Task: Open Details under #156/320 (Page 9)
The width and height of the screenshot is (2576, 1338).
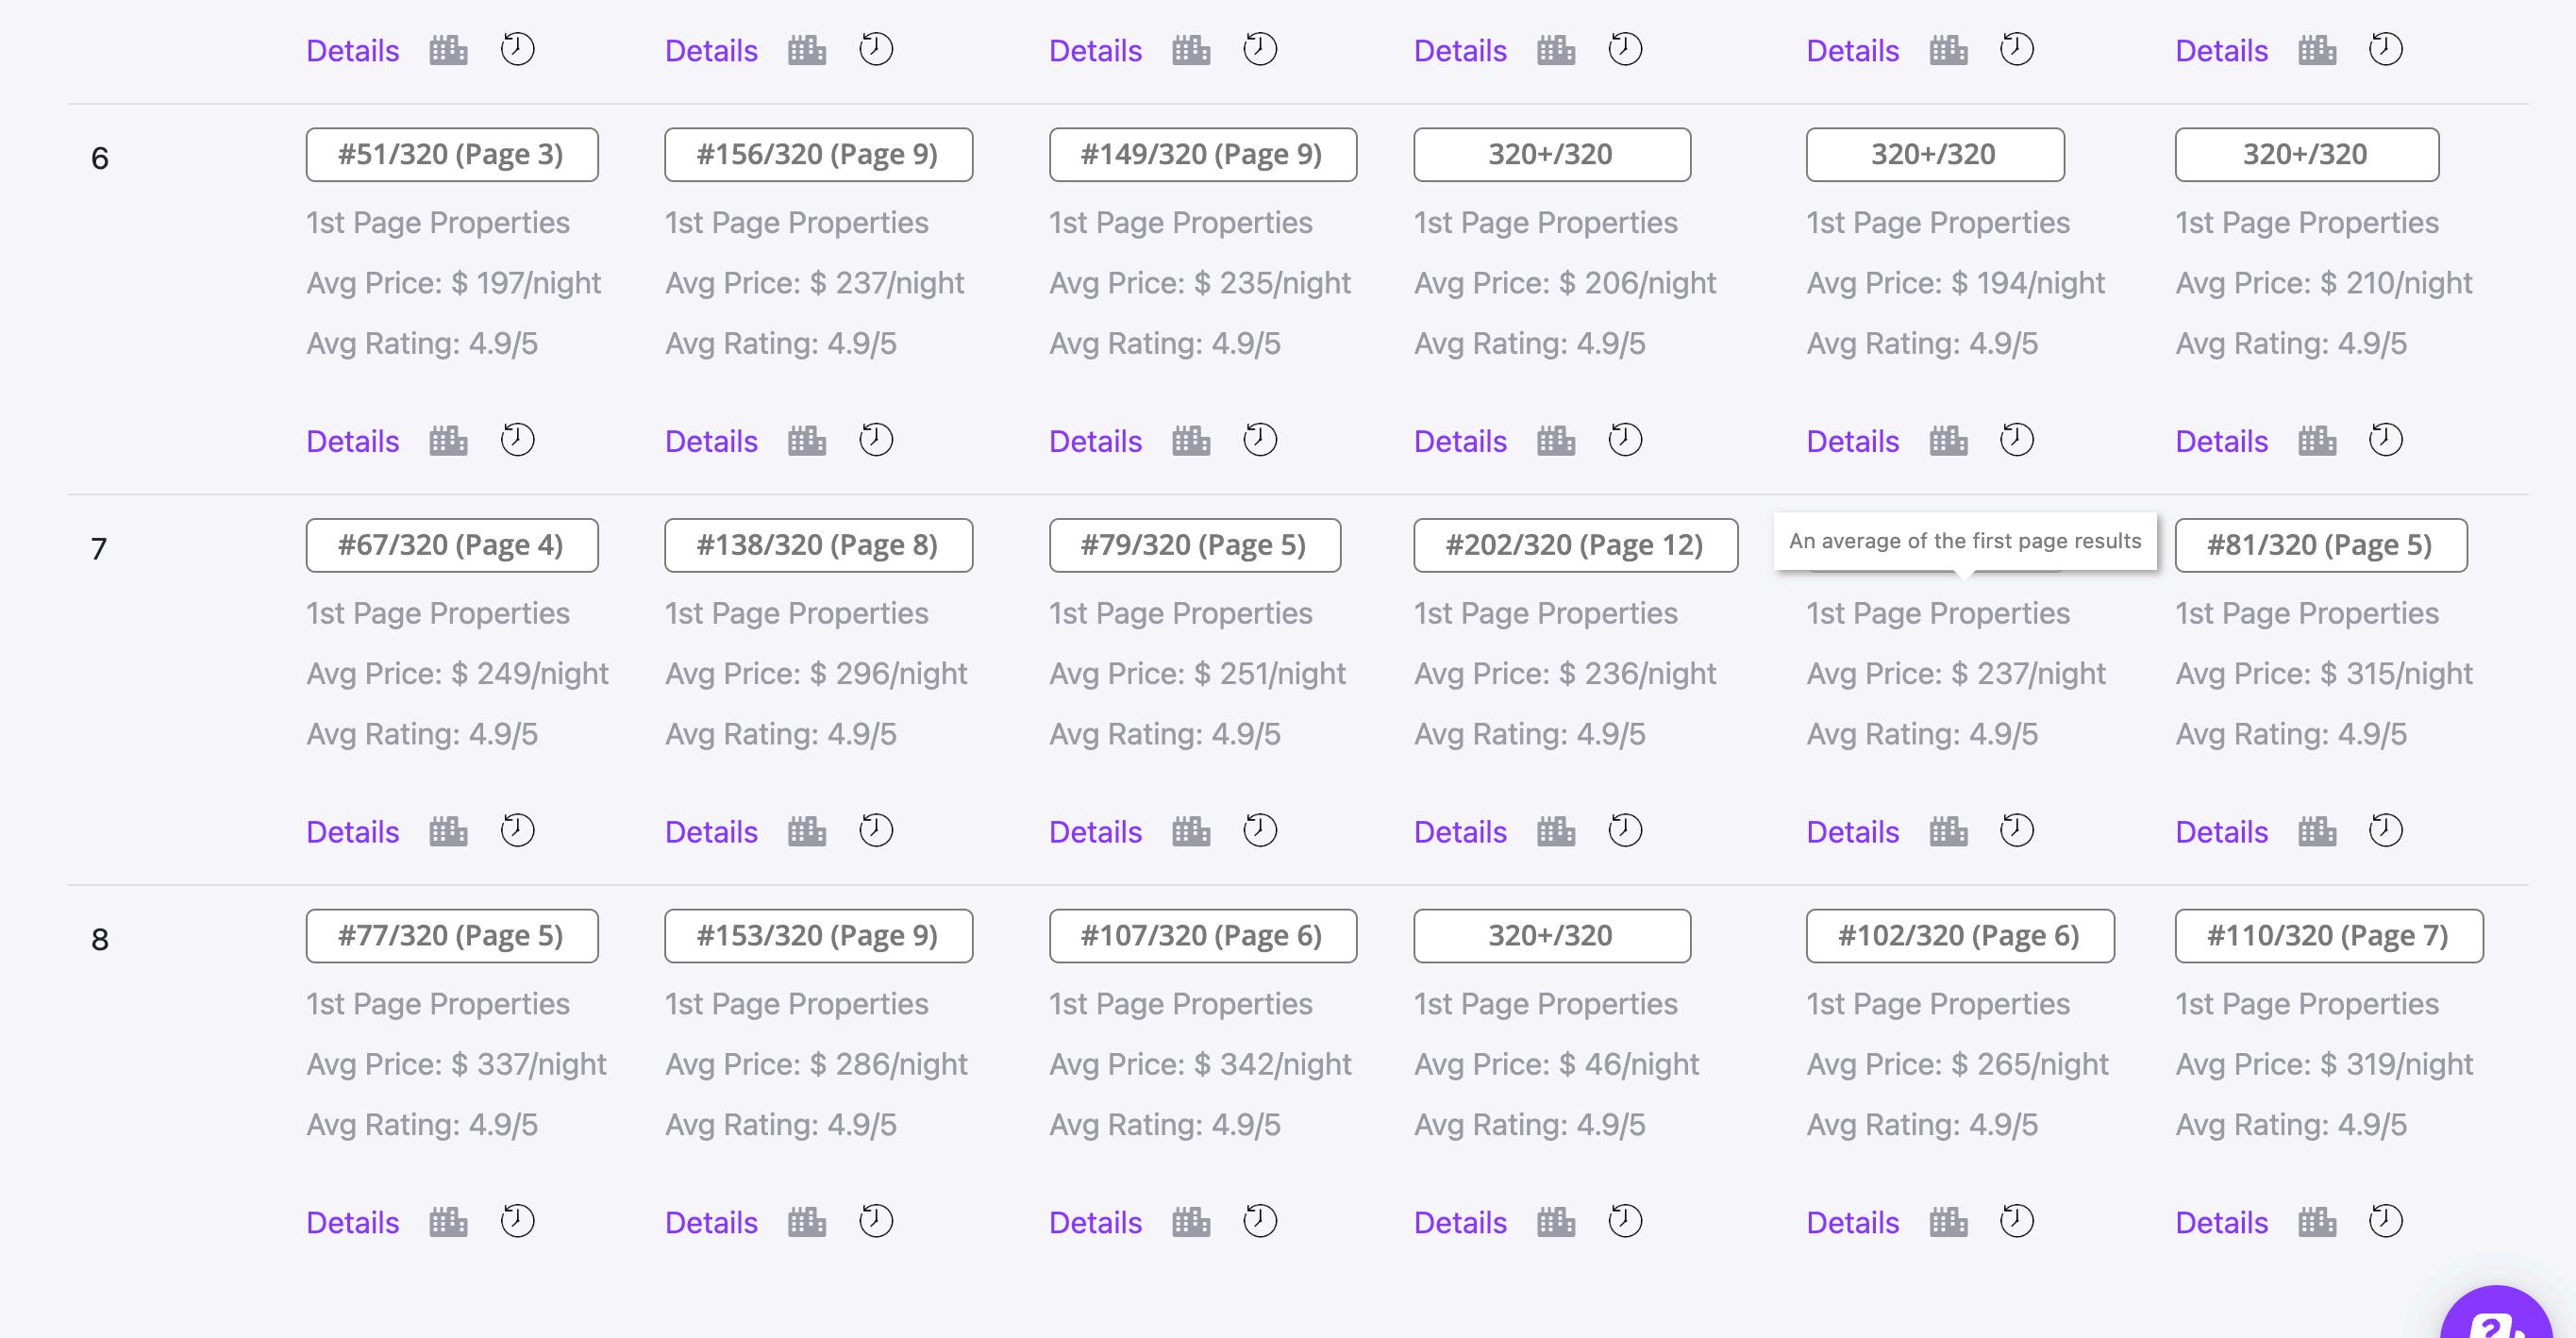Action: [x=711, y=441]
